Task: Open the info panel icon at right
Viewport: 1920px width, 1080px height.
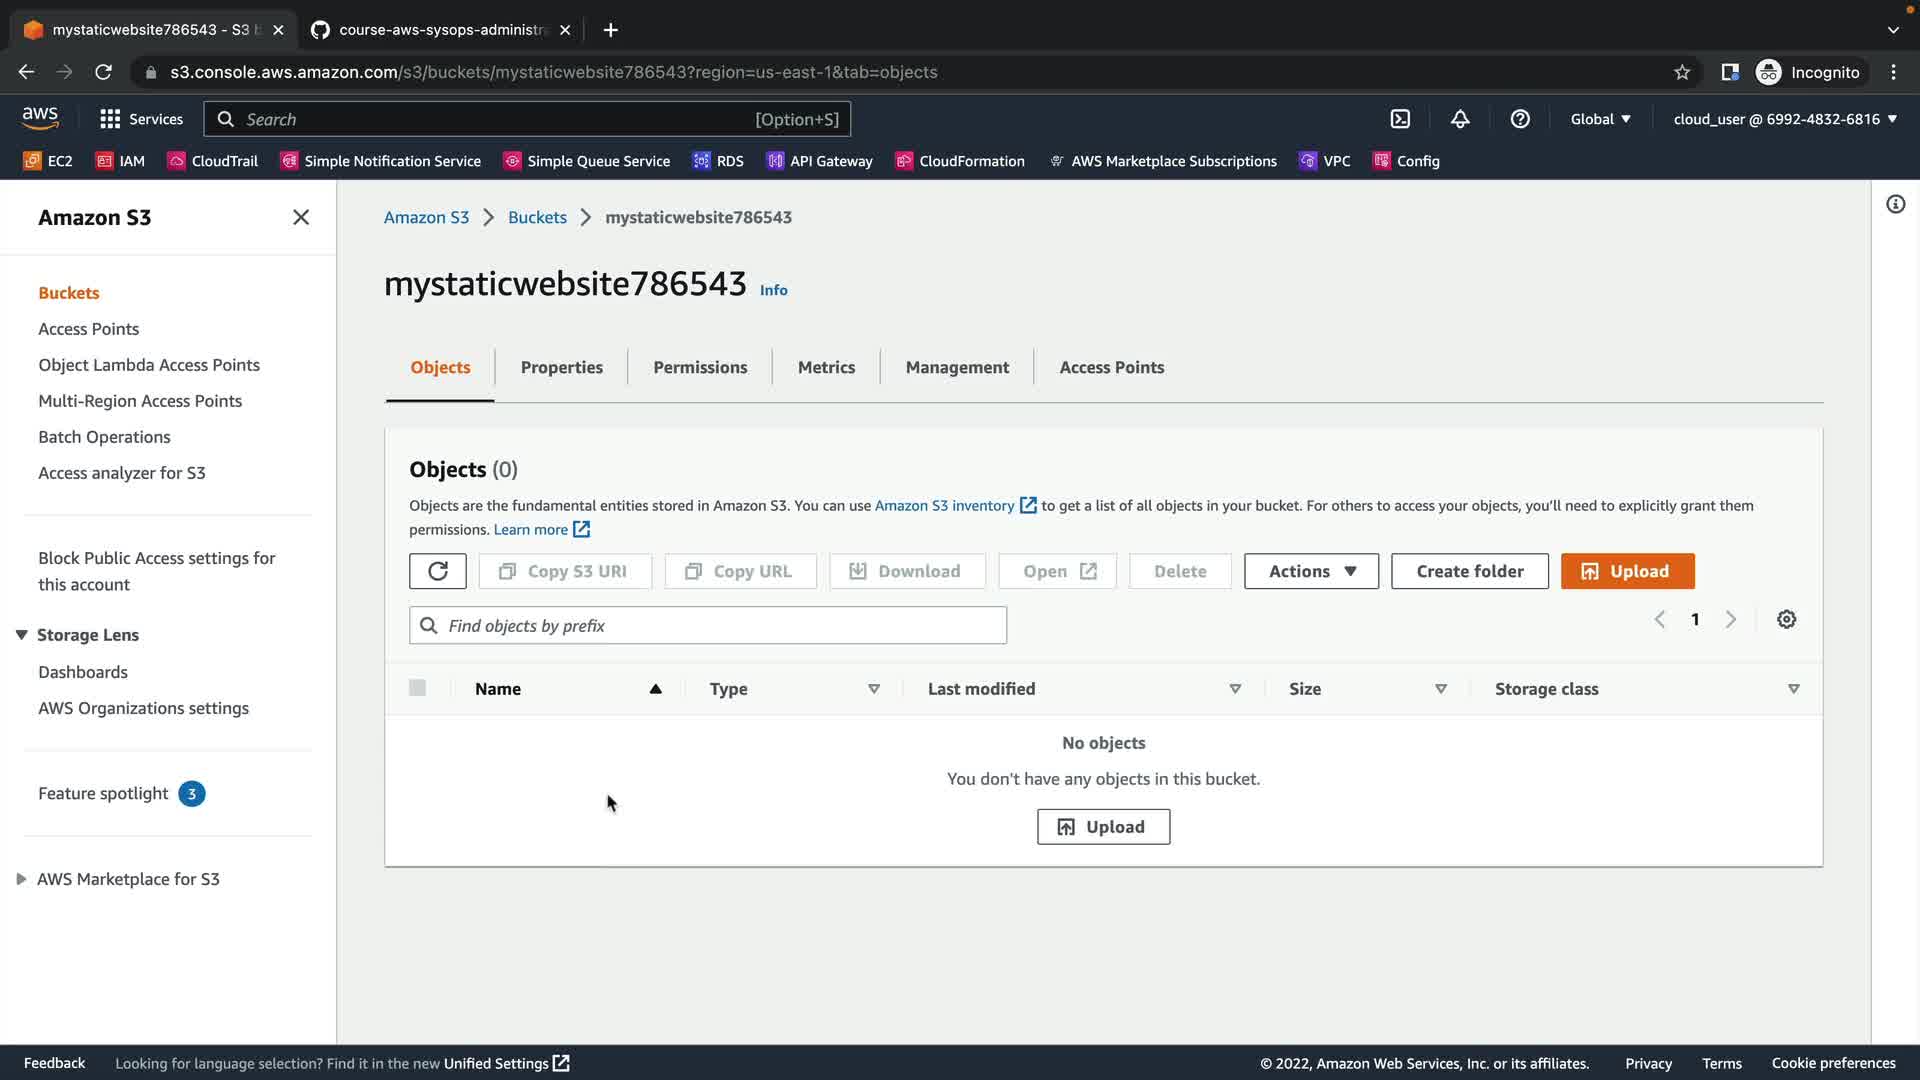Action: [x=1895, y=205]
